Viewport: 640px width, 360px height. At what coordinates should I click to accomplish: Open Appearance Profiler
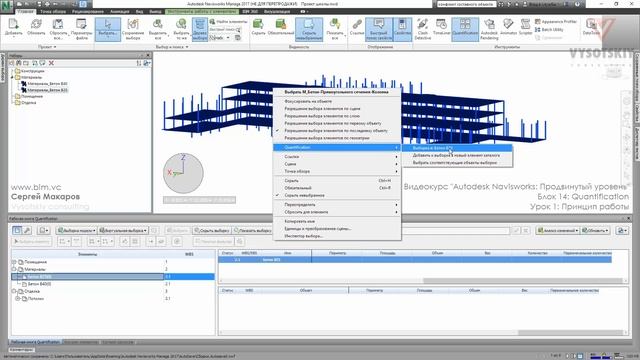pyautogui.click(x=556, y=22)
